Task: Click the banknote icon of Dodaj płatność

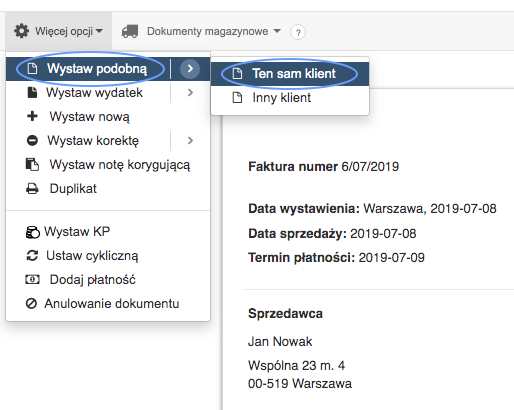Action: (32, 279)
